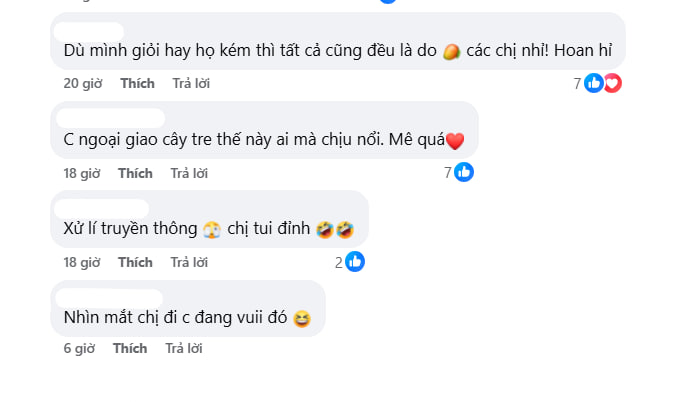Viewport: 690px width, 402px height.
Task: Click the mango emoji in the first comment
Action: 452,51
